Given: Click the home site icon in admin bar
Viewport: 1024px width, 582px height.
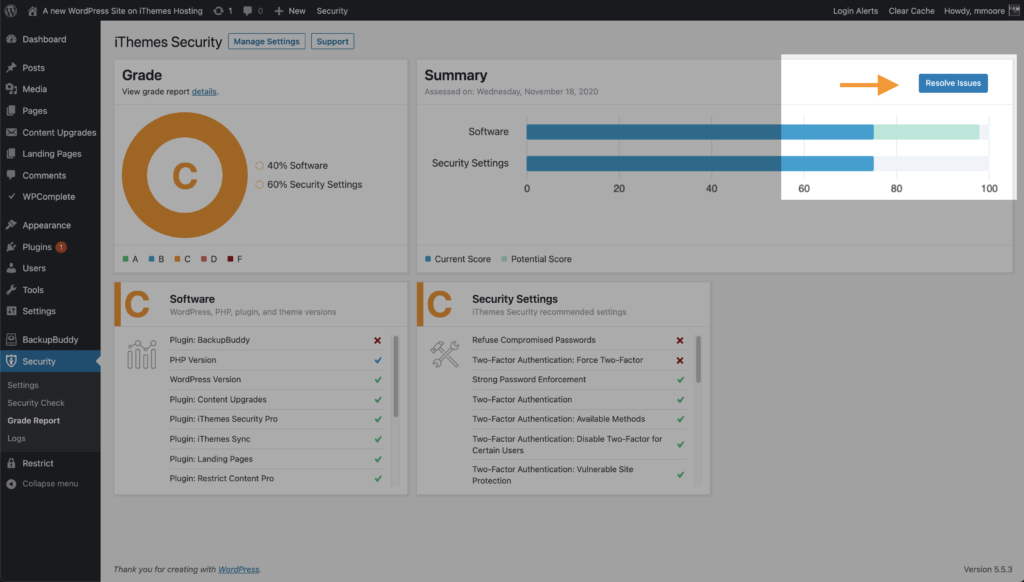Looking at the screenshot, I should (32, 11).
